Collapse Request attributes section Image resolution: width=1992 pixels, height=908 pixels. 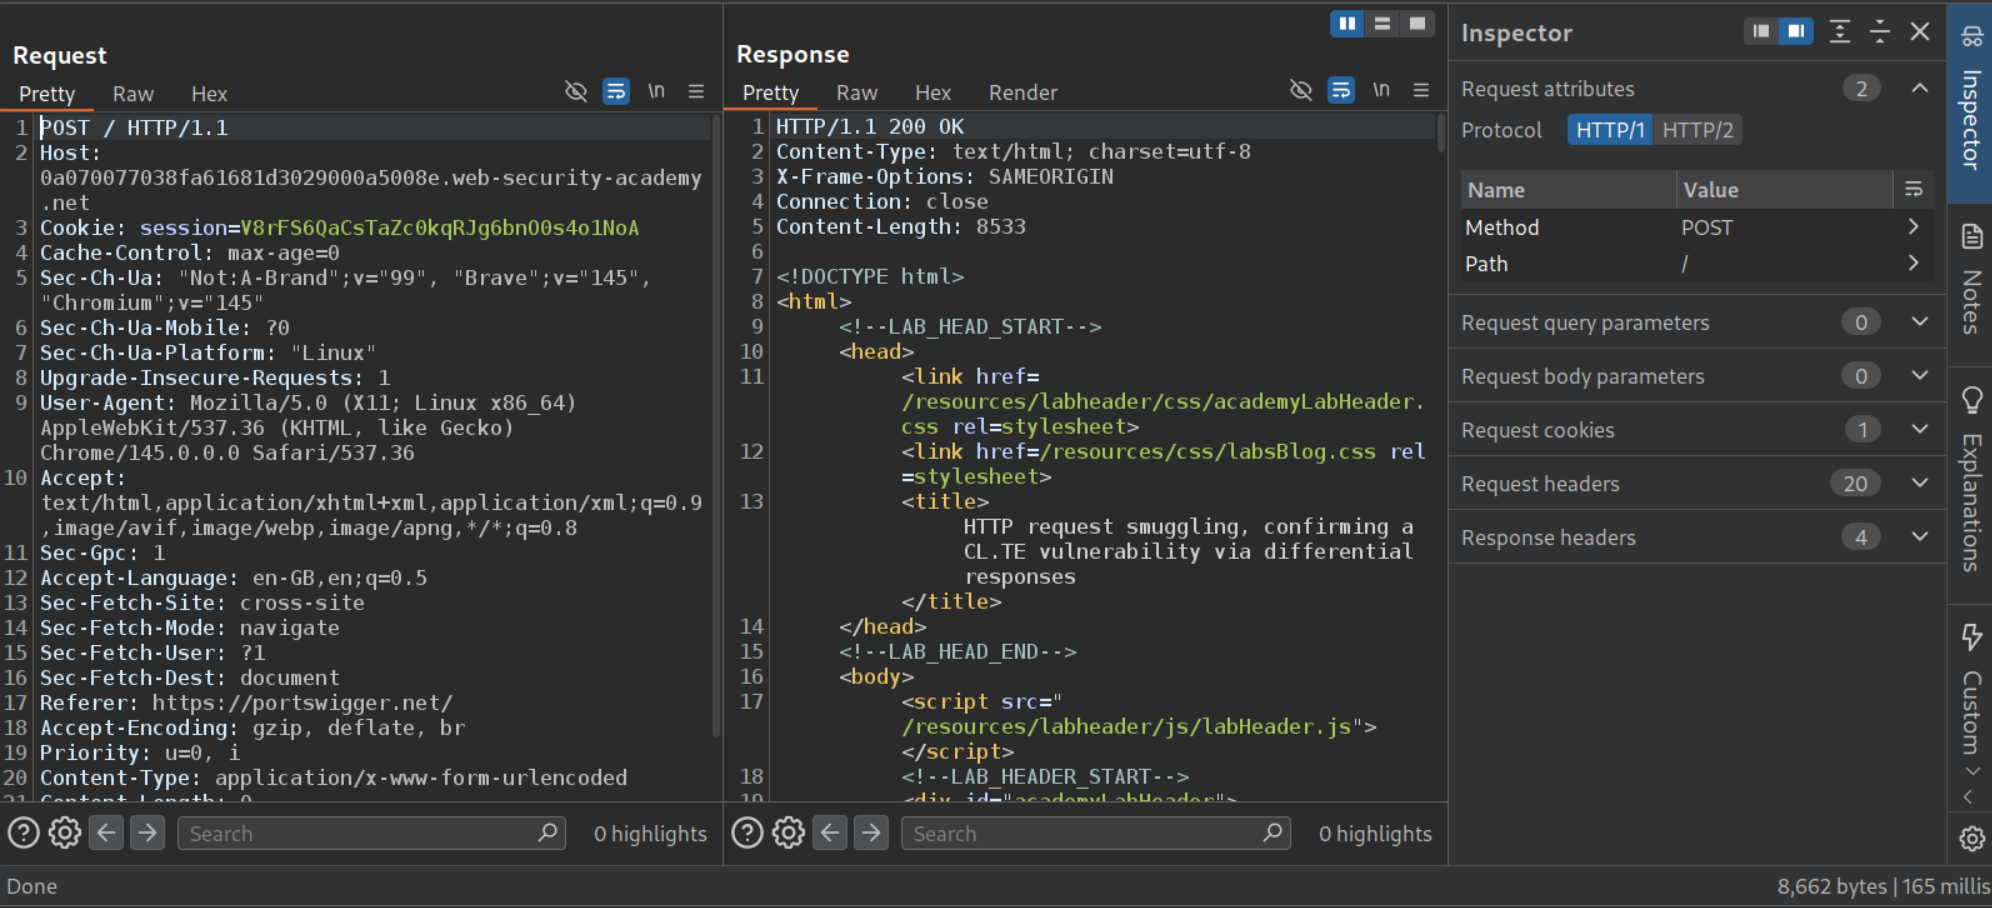1919,89
